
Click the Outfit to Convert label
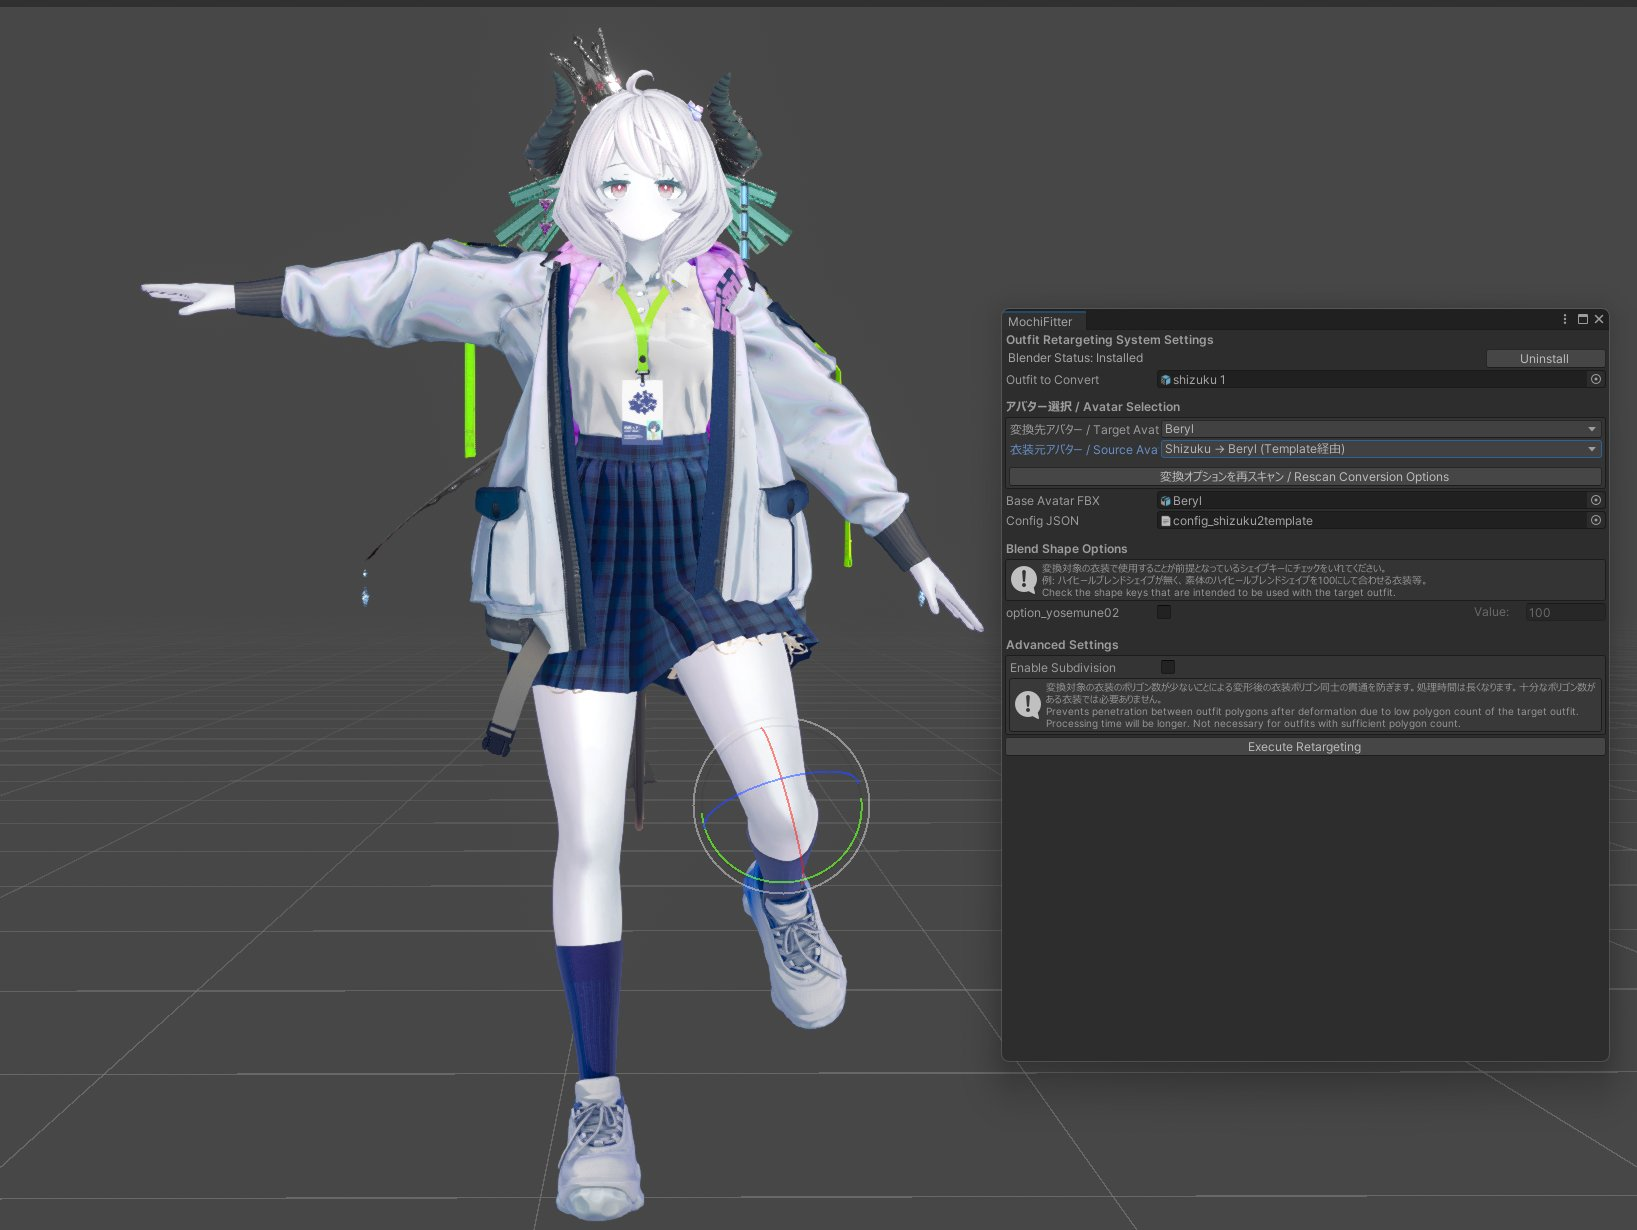pyautogui.click(x=1052, y=380)
